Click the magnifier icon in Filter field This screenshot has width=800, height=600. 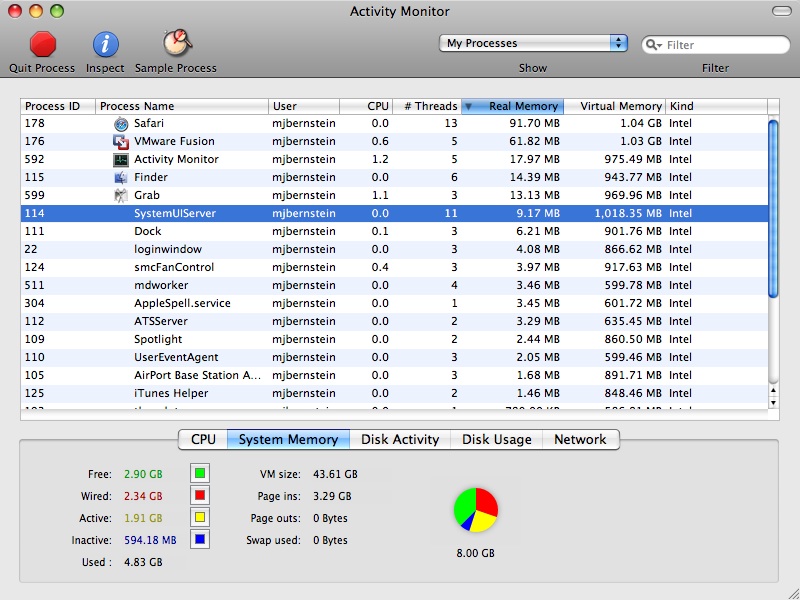point(654,45)
